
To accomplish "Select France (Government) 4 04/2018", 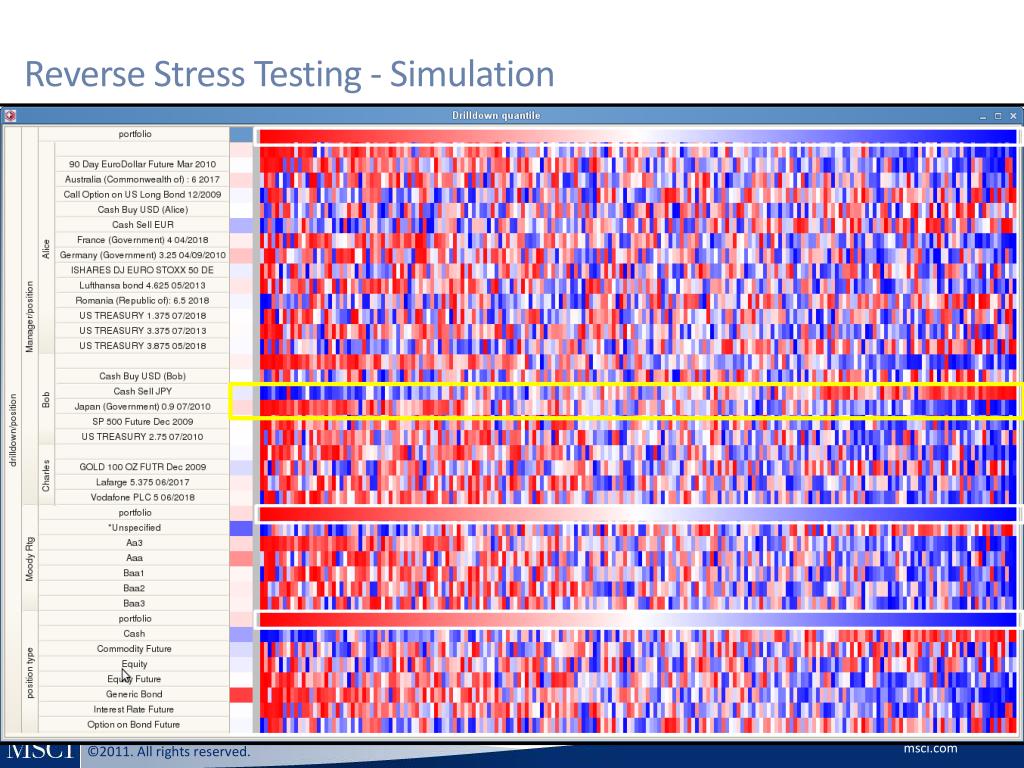I will click(x=142, y=240).
